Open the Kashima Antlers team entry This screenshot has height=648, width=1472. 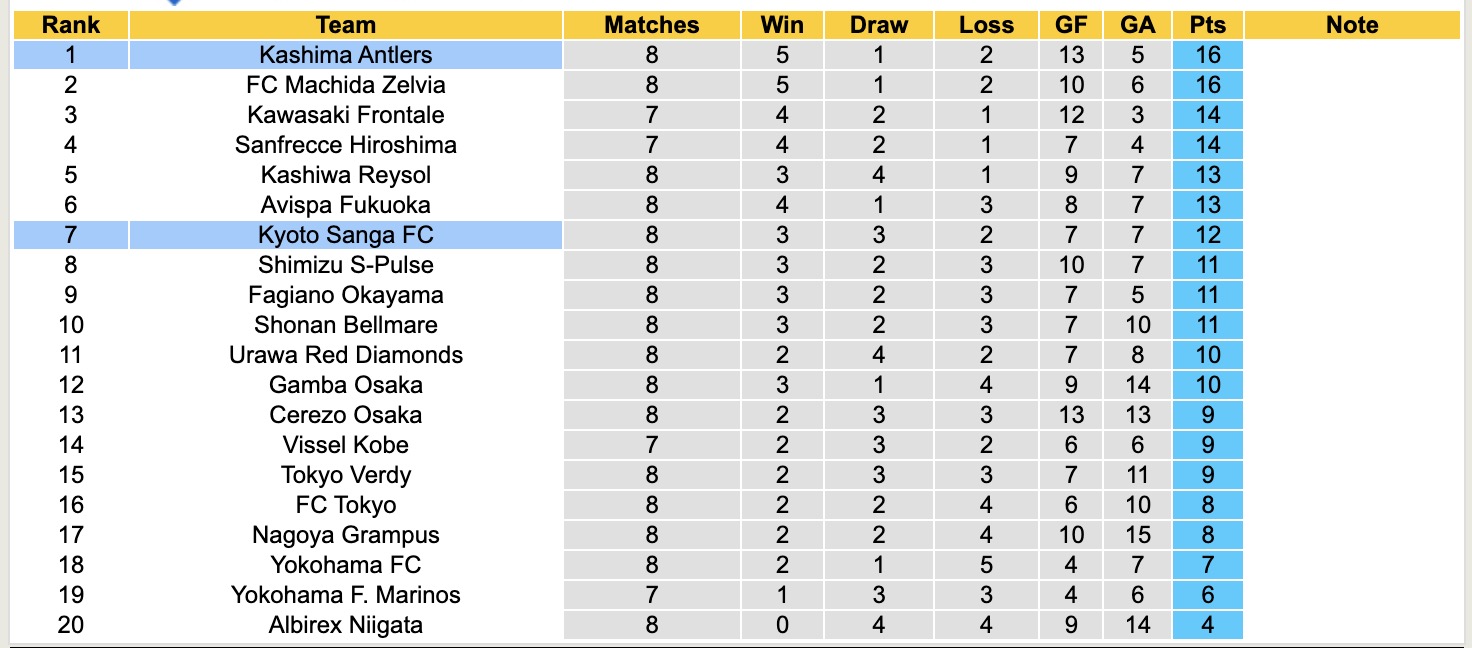coord(345,55)
